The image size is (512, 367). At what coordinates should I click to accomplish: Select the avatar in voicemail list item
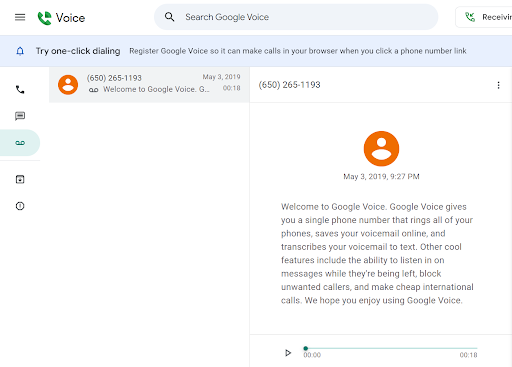click(68, 85)
